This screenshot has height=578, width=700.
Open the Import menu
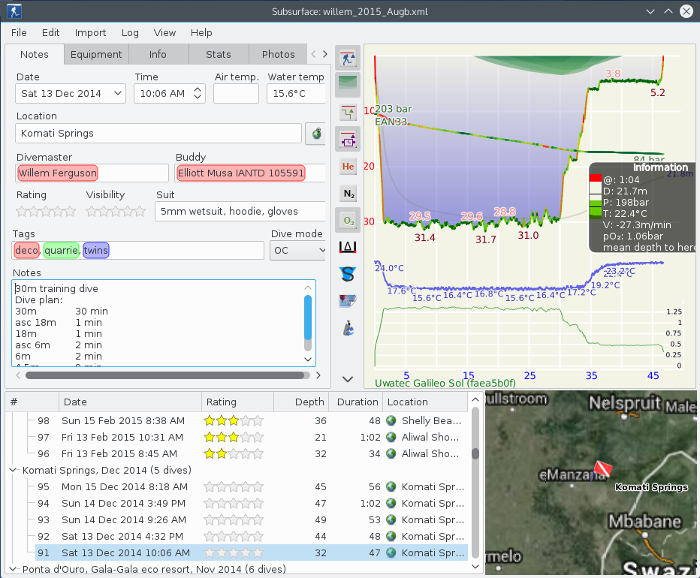(90, 33)
